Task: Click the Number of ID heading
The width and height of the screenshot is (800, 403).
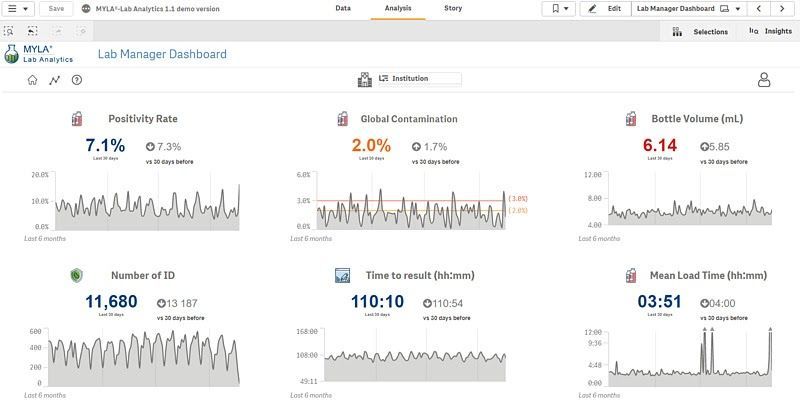Action: pyautogui.click(x=143, y=275)
